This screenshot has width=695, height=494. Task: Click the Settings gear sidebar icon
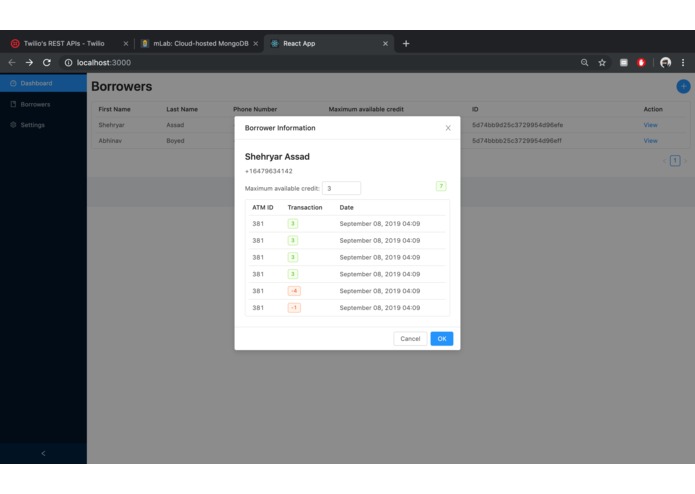[13, 125]
